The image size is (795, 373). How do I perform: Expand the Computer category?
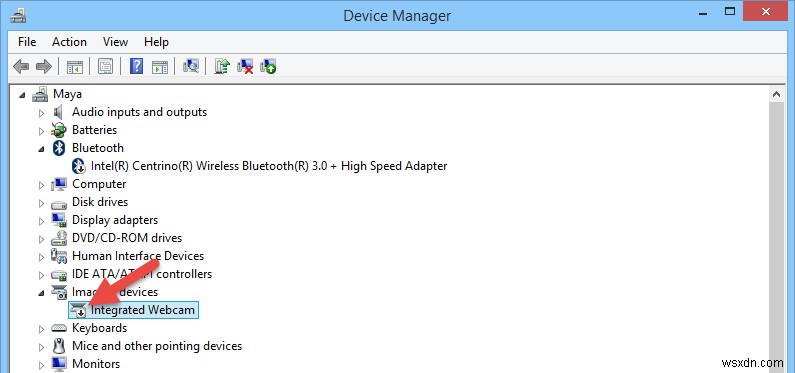coord(41,185)
